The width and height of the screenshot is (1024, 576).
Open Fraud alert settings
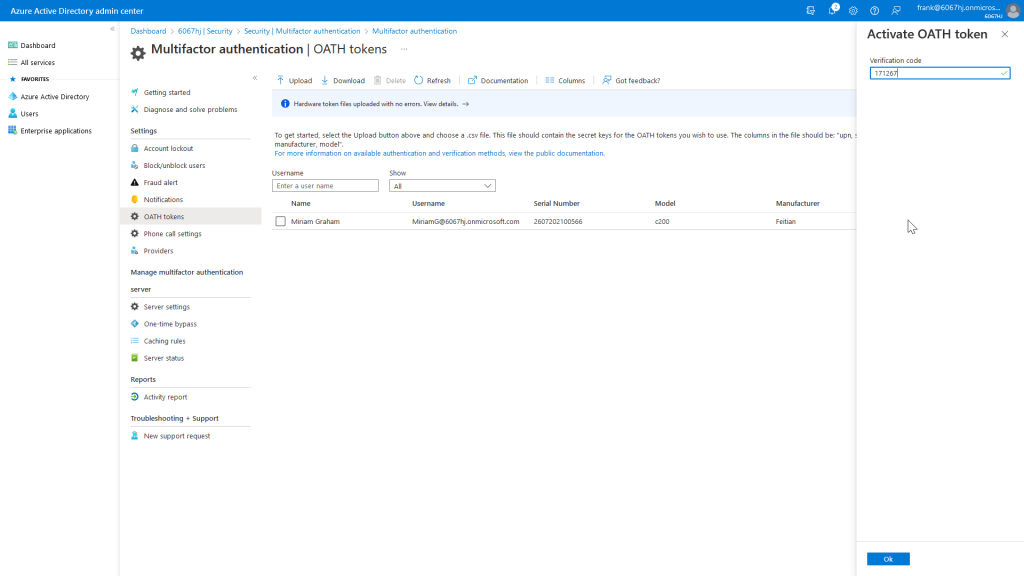click(x=160, y=183)
